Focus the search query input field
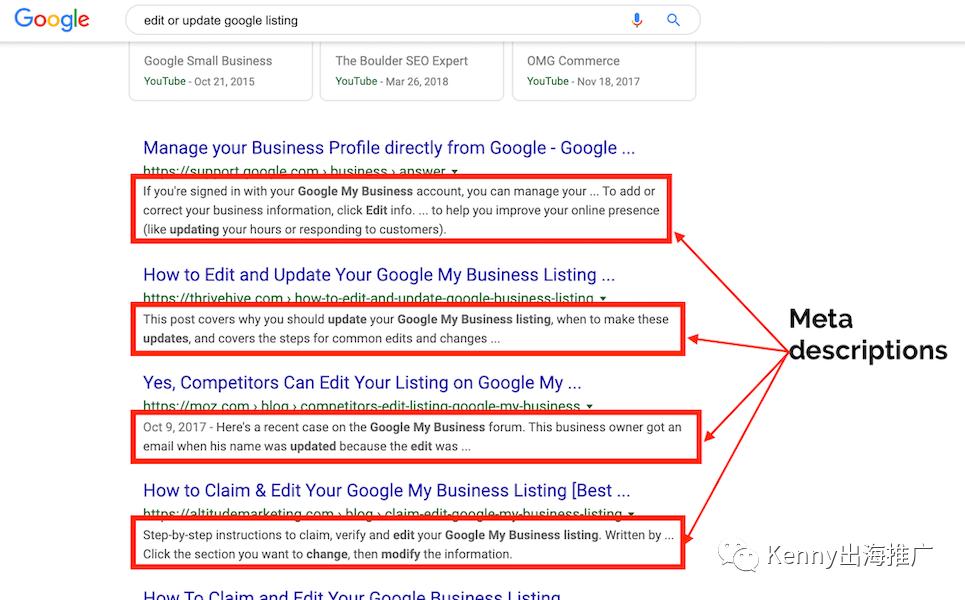Viewport: 965px width, 600px height. (x=380, y=20)
